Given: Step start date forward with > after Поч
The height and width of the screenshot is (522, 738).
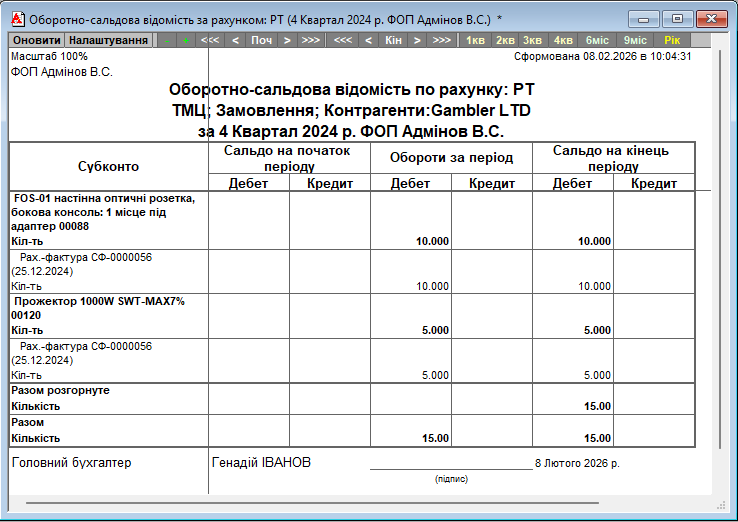Looking at the screenshot, I should [x=286, y=40].
